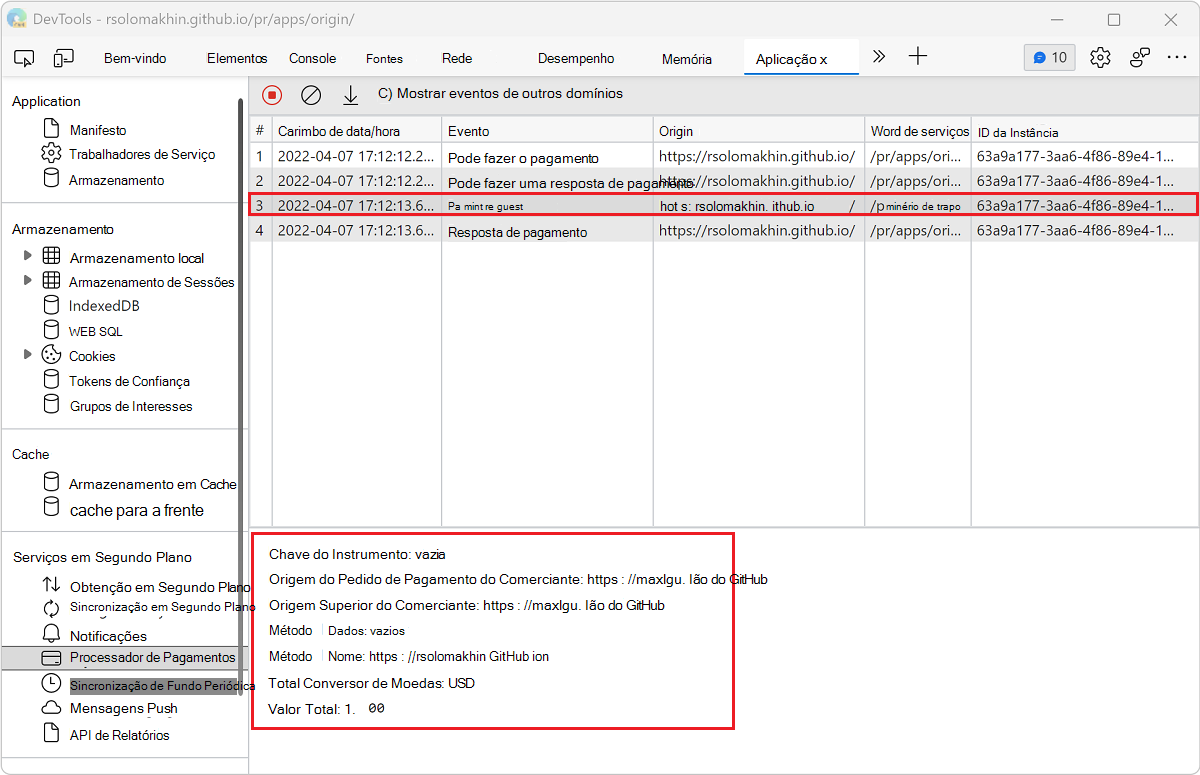The image size is (1200, 775).
Task: Switch to the Console tab
Action: (312, 58)
